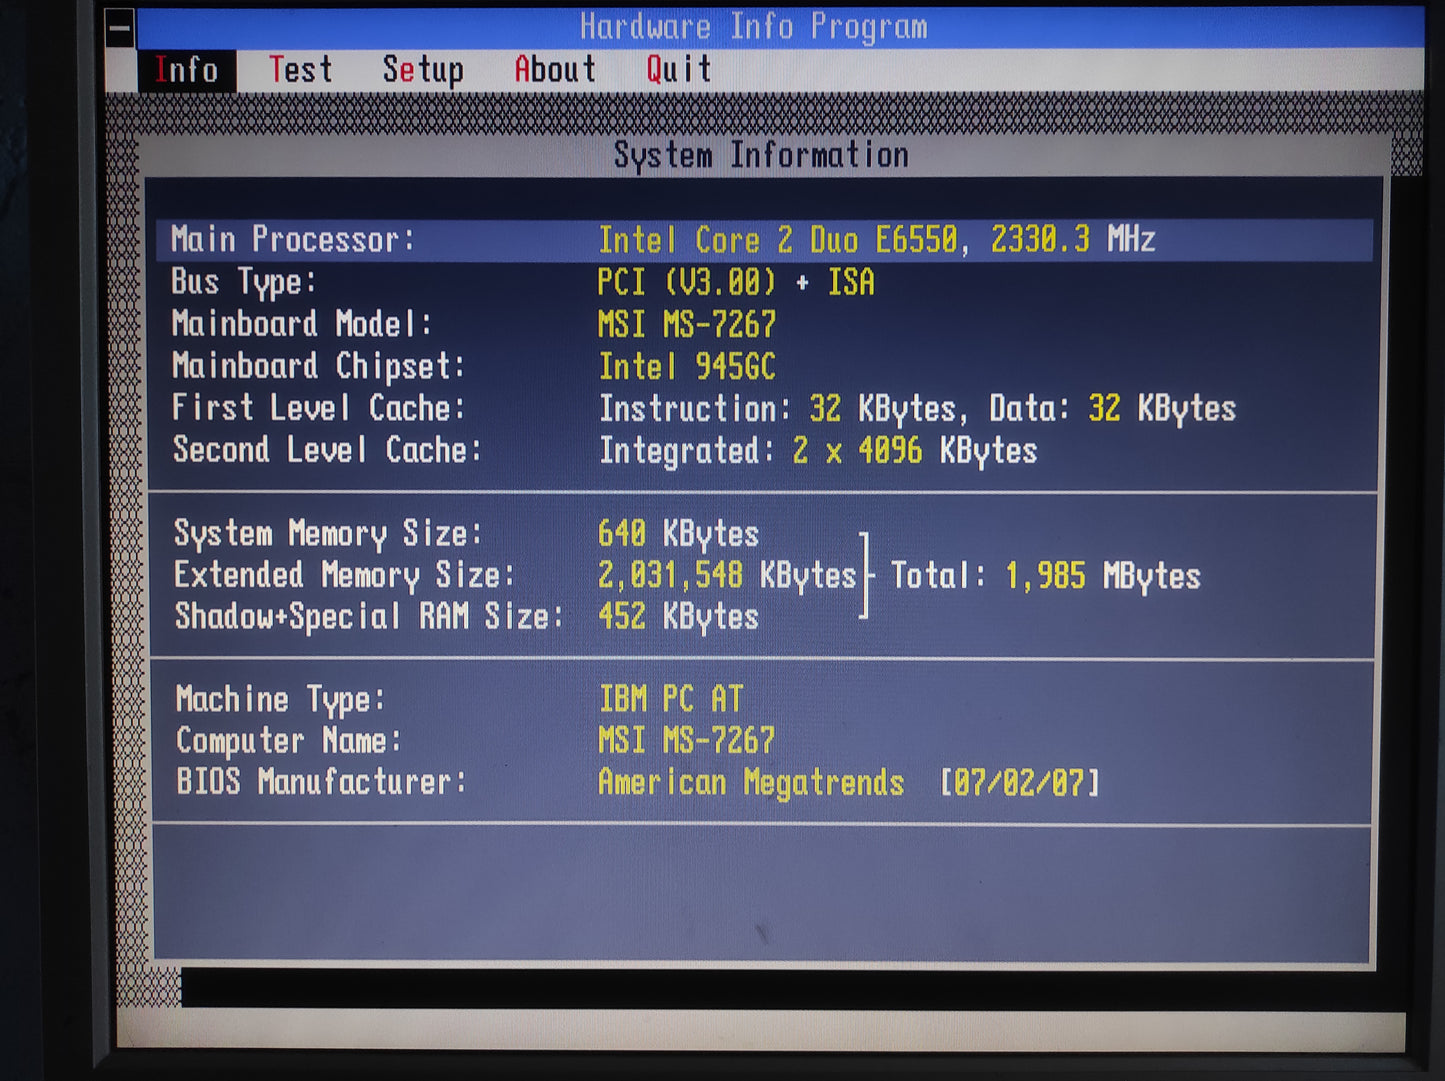The height and width of the screenshot is (1081, 1445).
Task: Select the highlighted Main Processor row
Action: 763,240
